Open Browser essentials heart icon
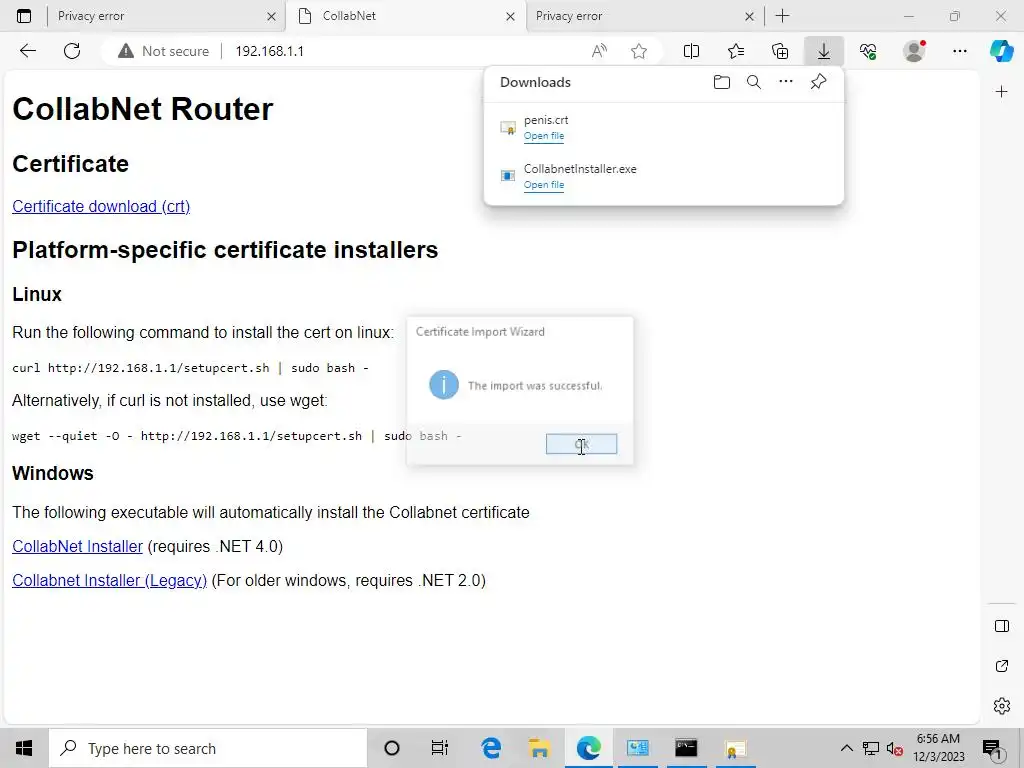This screenshot has width=1024, height=768. (x=868, y=51)
